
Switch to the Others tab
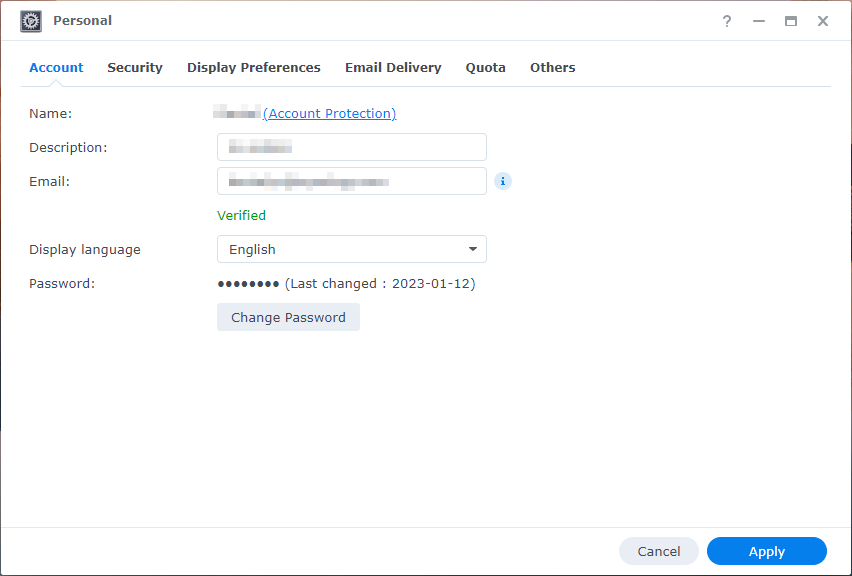[x=552, y=67]
